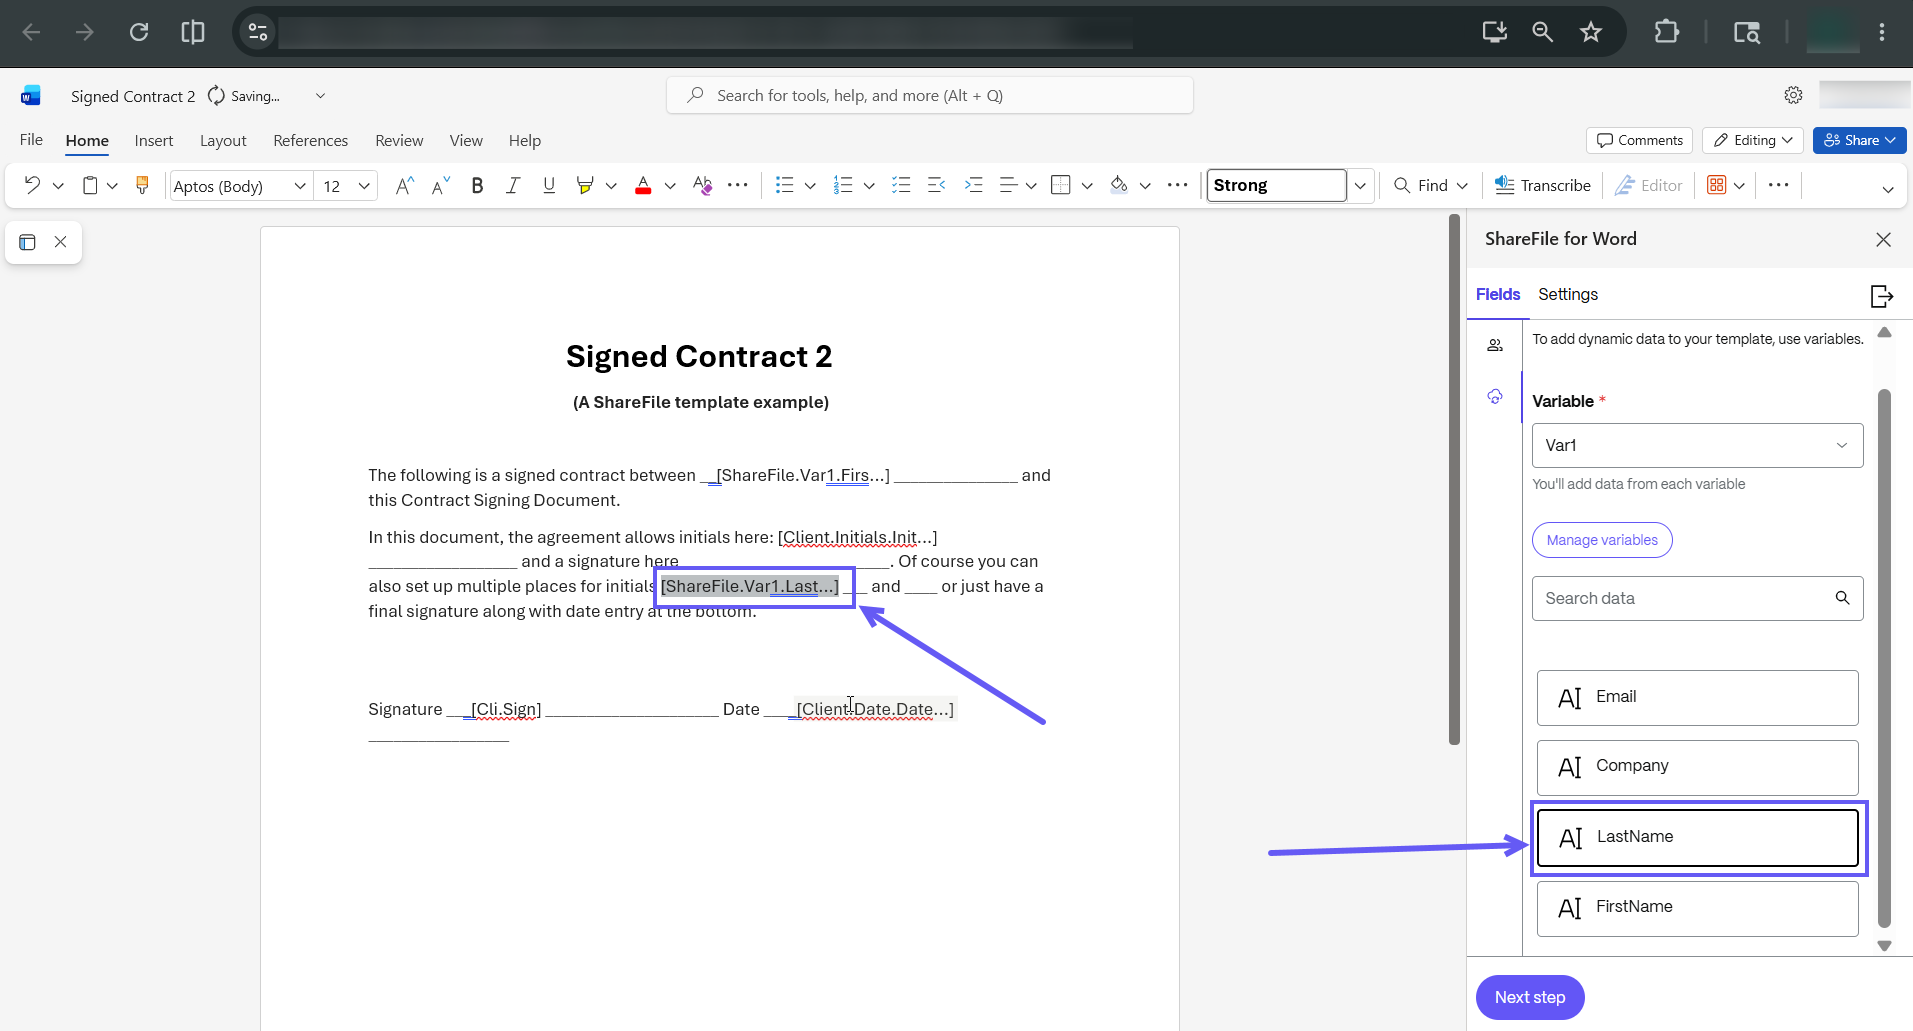The image size is (1913, 1031).
Task: Toggle underline formatting
Action: (549, 185)
